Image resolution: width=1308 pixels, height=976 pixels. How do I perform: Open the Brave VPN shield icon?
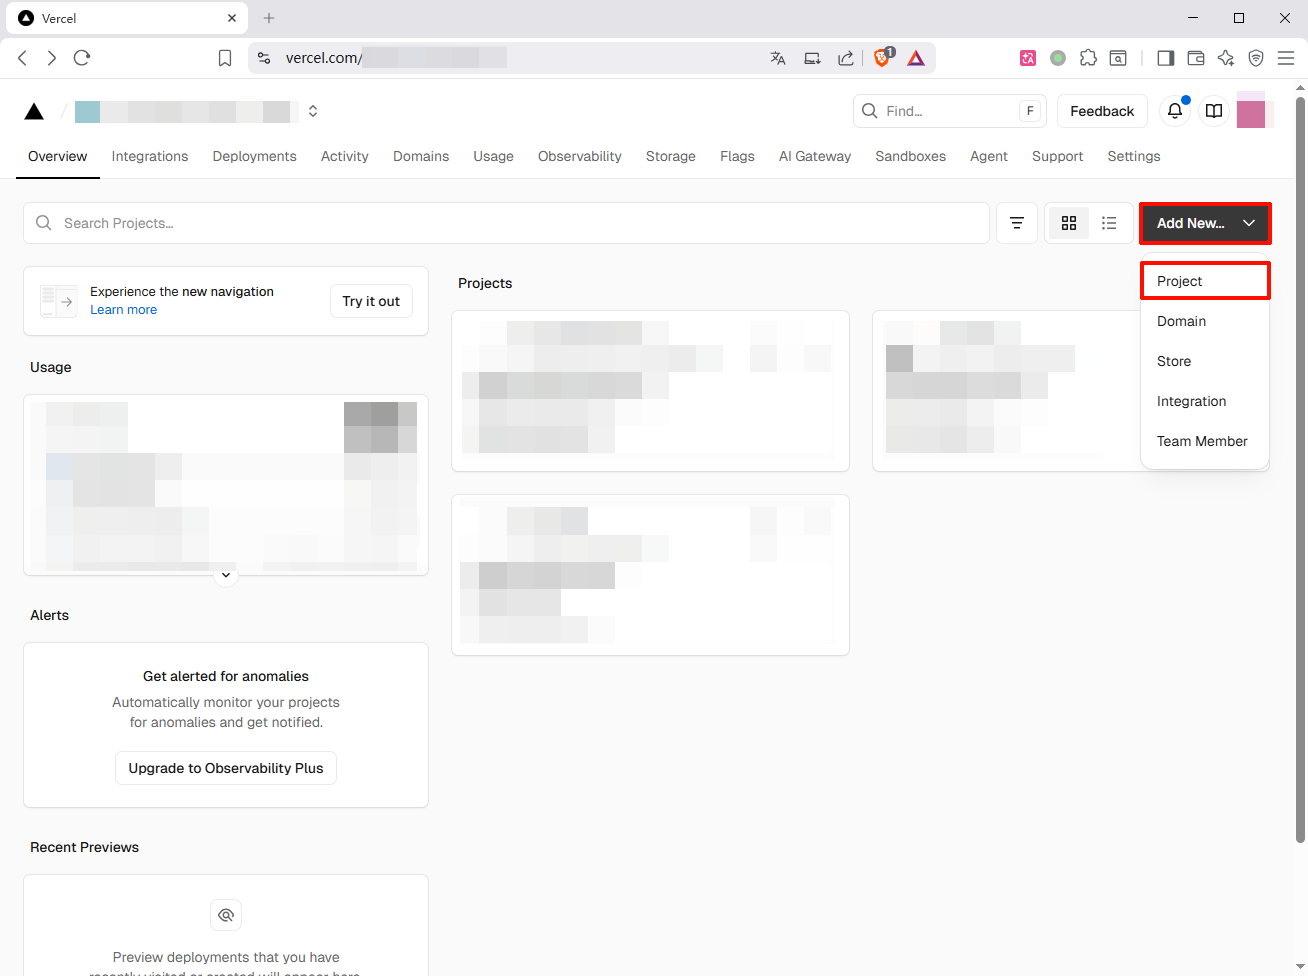pos(1256,58)
